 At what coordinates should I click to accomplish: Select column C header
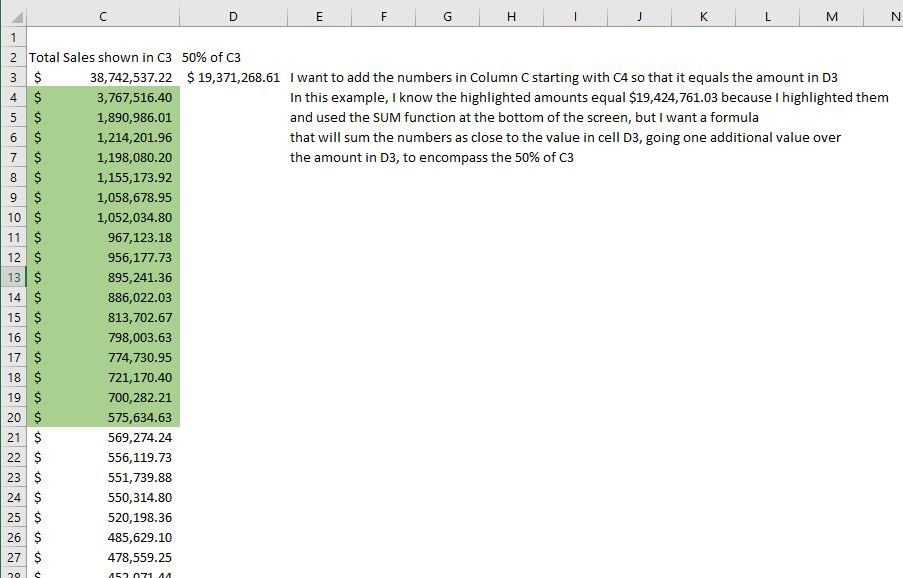point(103,16)
